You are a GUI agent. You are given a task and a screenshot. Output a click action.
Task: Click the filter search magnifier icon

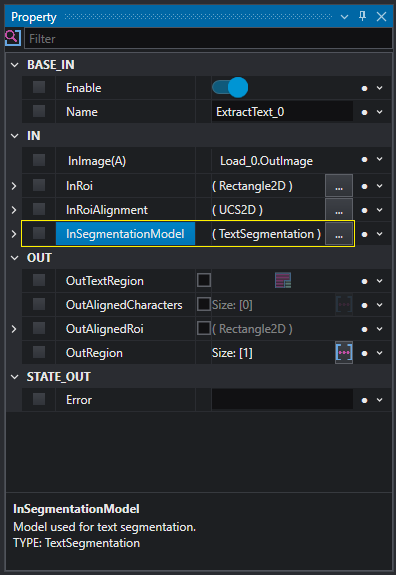(12, 38)
